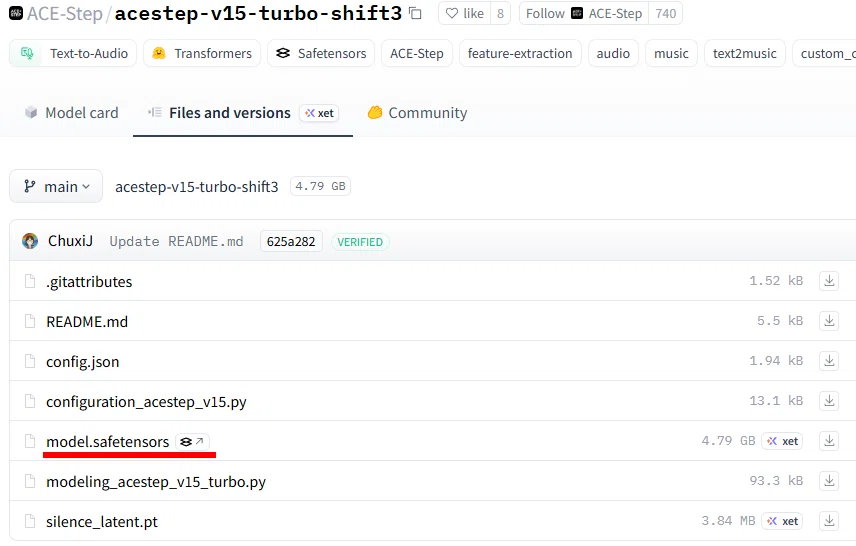Switch to the Files and versions tab
856x546 pixels.
(243, 113)
